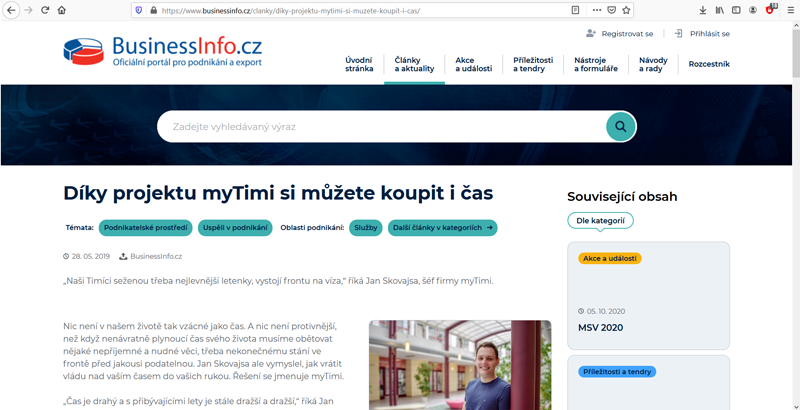This screenshot has height=410, width=800.
Task: Click the browser forward arrow
Action: point(28,10)
